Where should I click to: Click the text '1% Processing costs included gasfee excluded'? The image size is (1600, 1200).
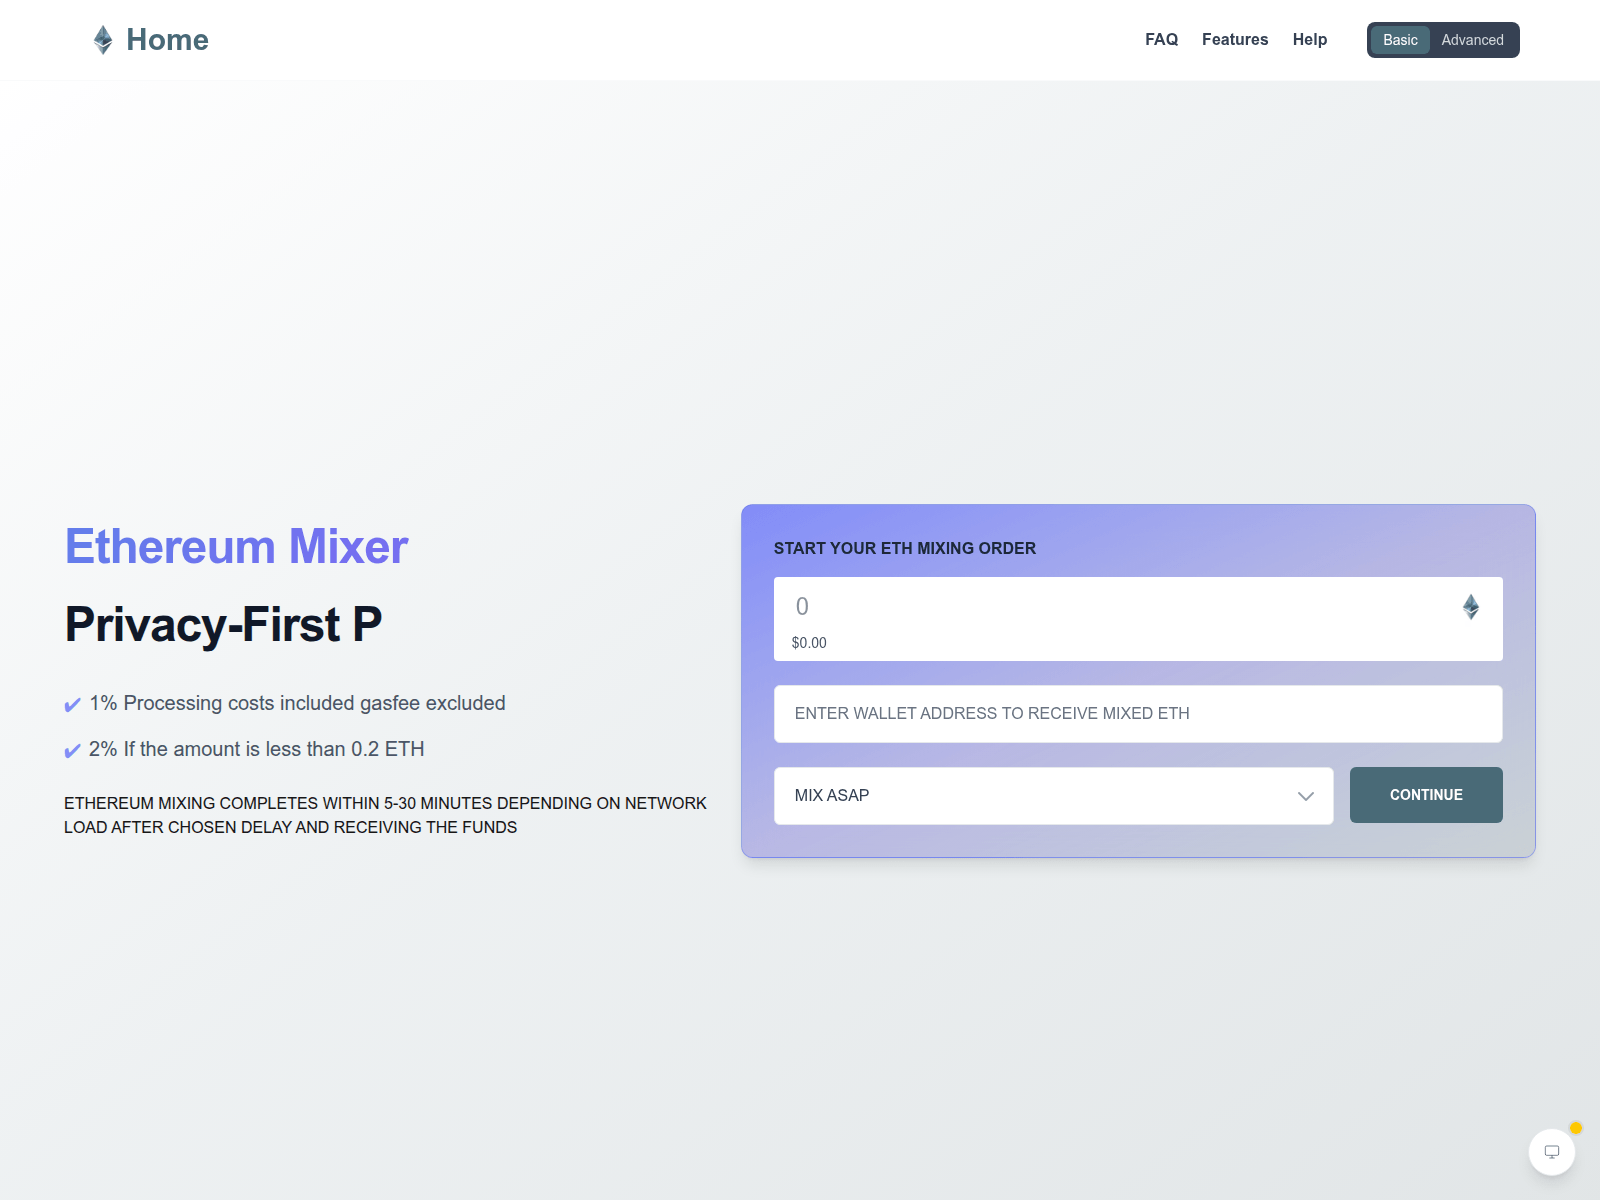298,703
